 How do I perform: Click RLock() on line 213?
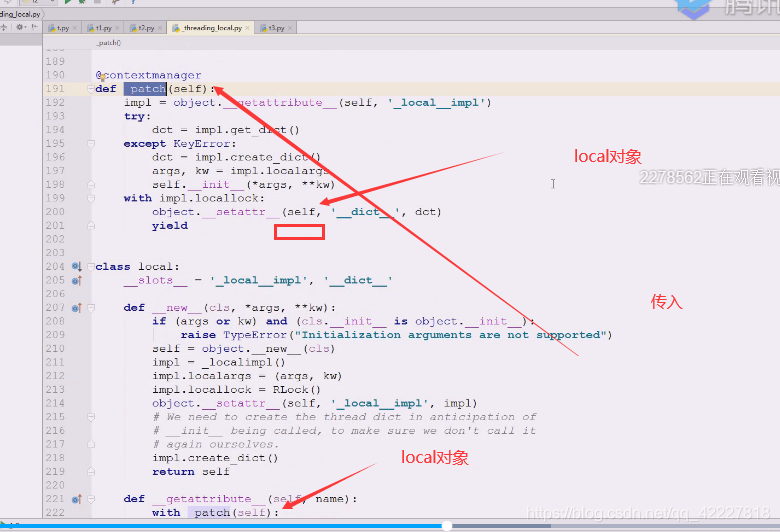[x=297, y=390]
